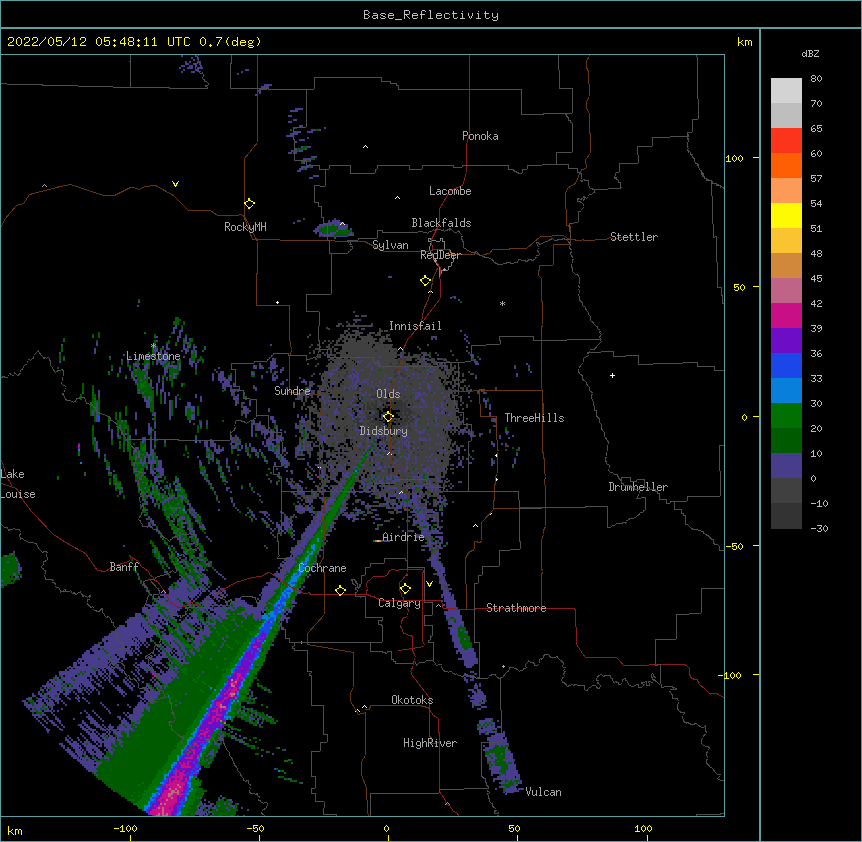Pick the magenta 39-42 dBZ legend swatch
862x842 pixels.
(x=786, y=315)
